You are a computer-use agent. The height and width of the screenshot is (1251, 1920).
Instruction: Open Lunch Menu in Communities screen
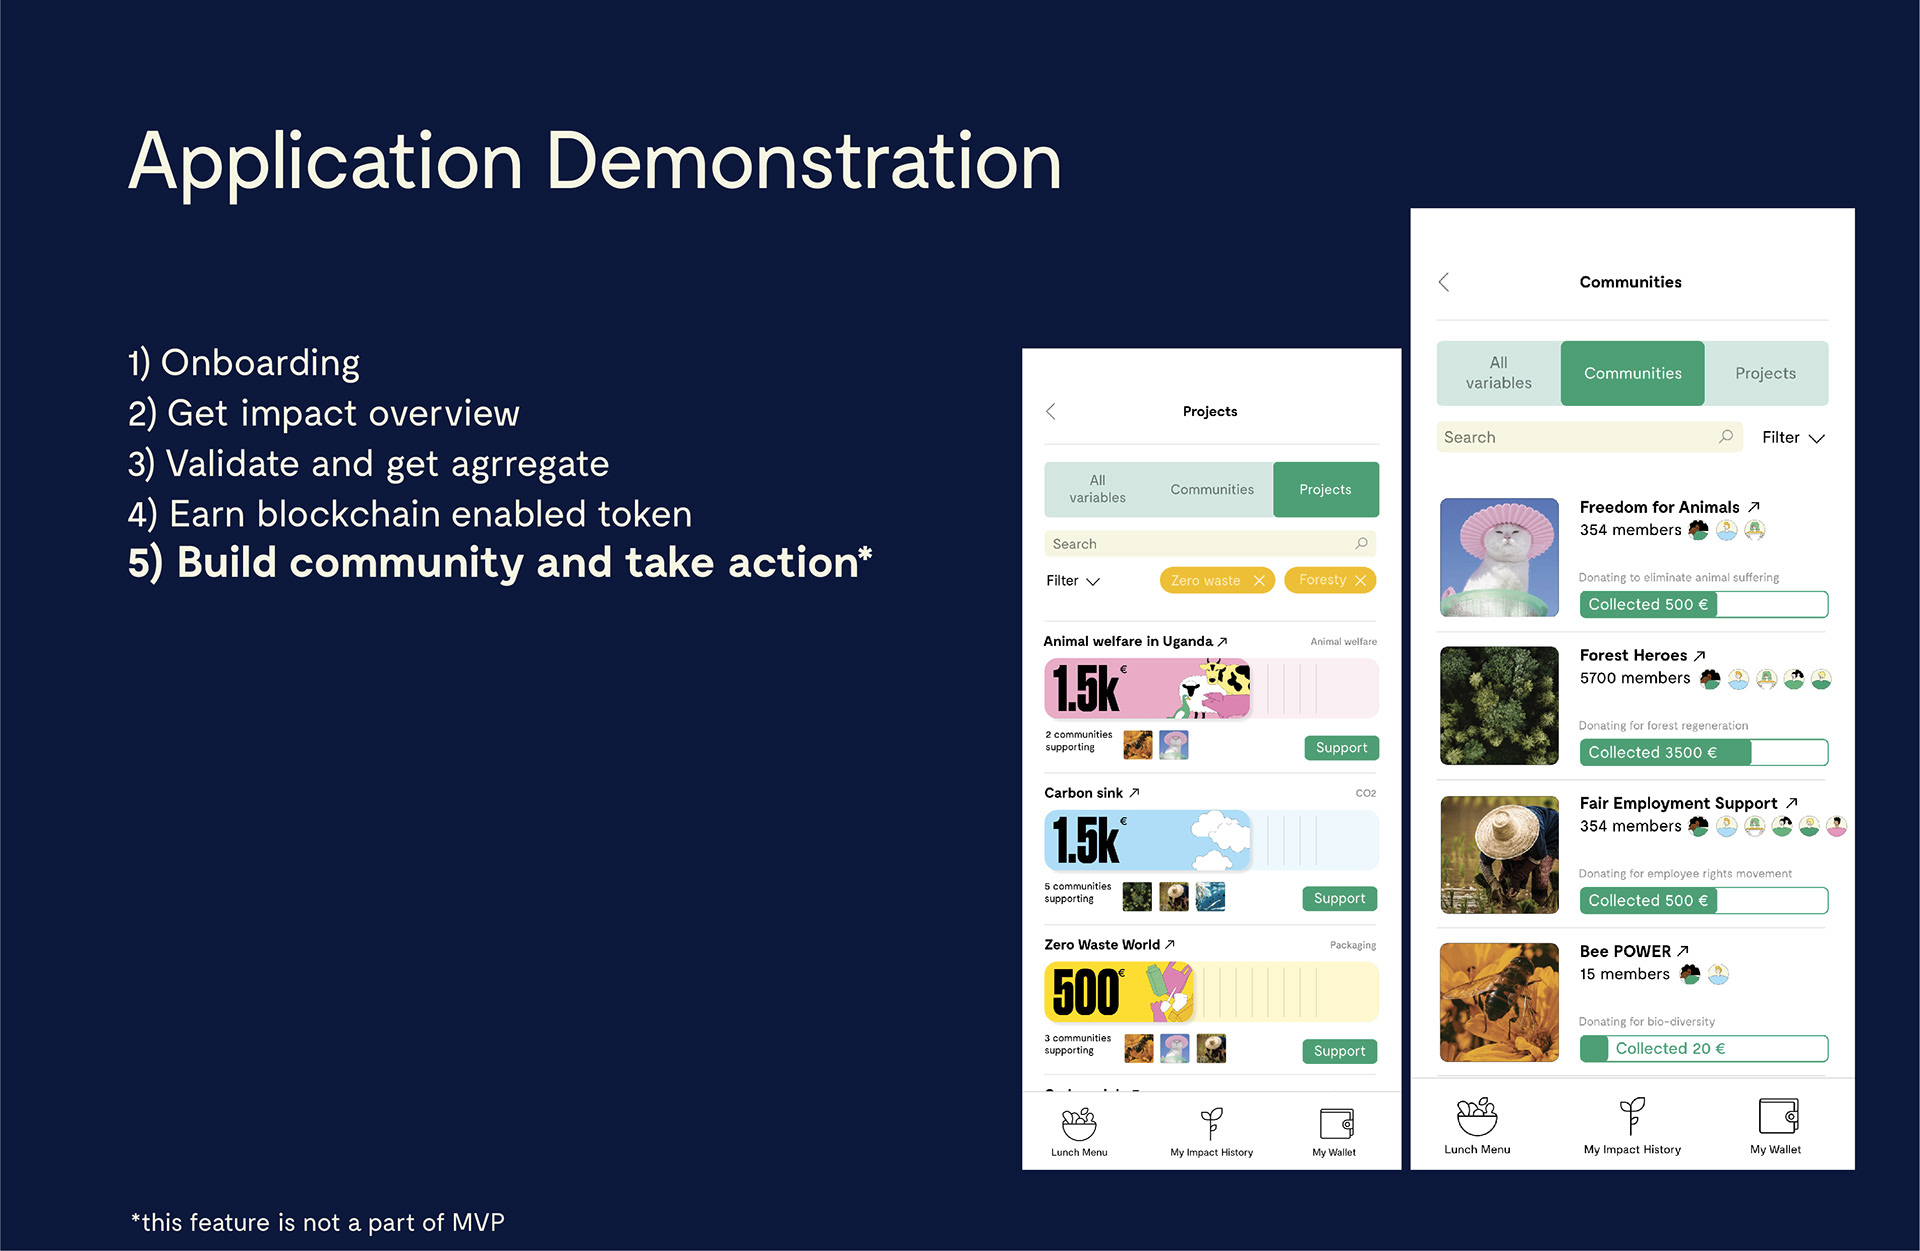click(1477, 1125)
